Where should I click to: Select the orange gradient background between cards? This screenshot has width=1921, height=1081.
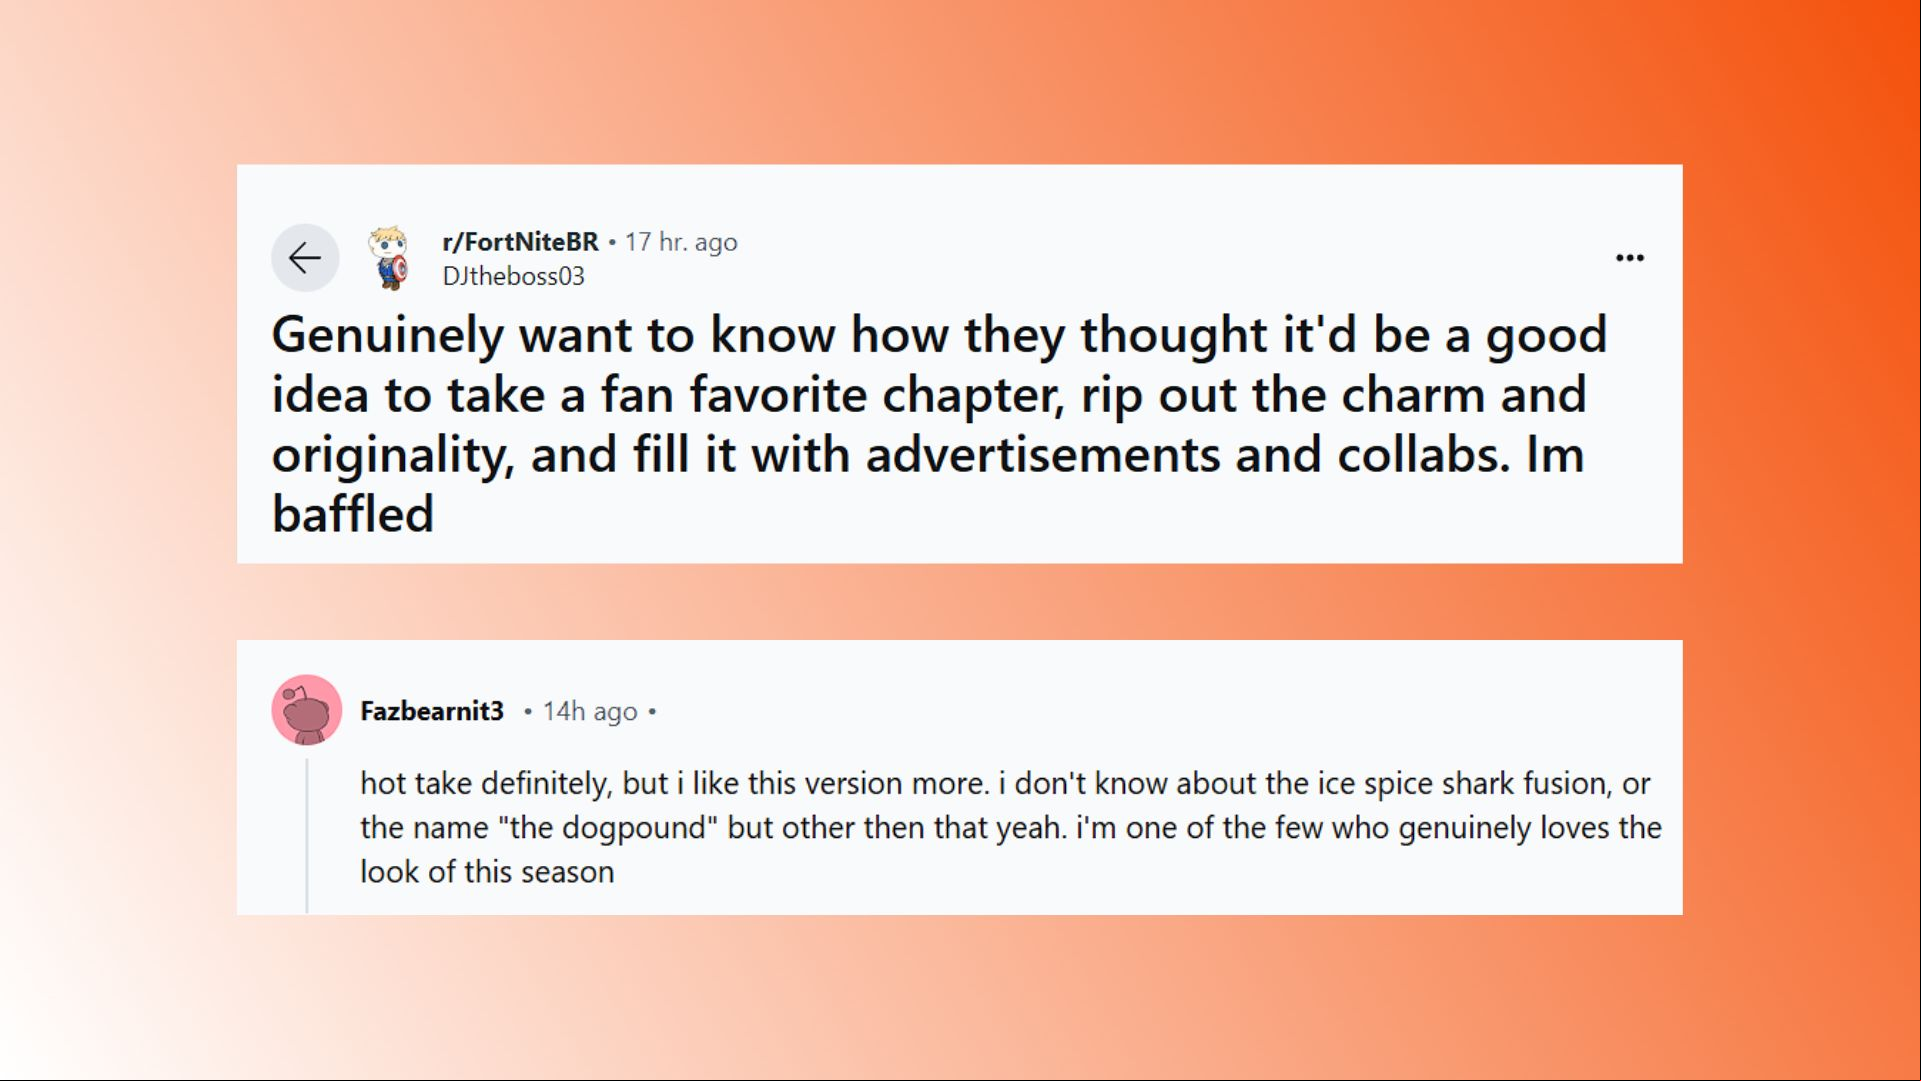click(x=959, y=601)
